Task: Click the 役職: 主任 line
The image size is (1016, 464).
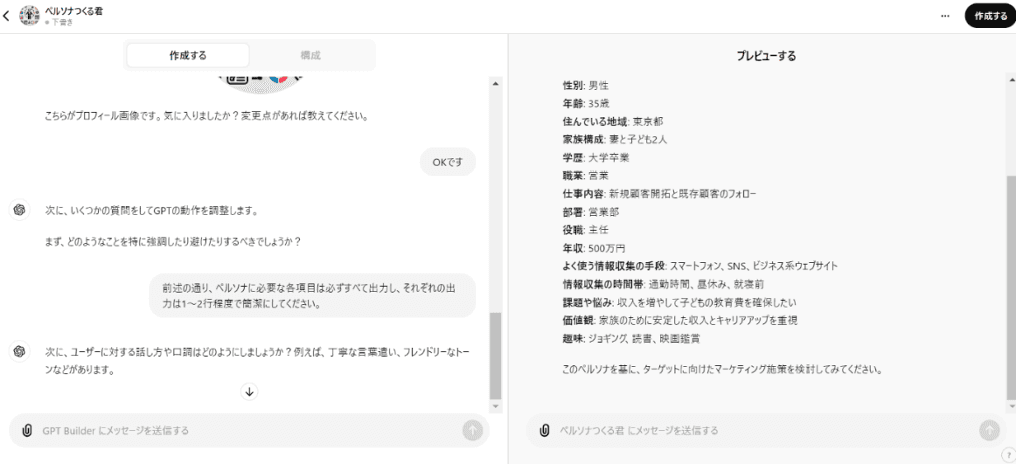Action: pyautogui.click(x=586, y=229)
